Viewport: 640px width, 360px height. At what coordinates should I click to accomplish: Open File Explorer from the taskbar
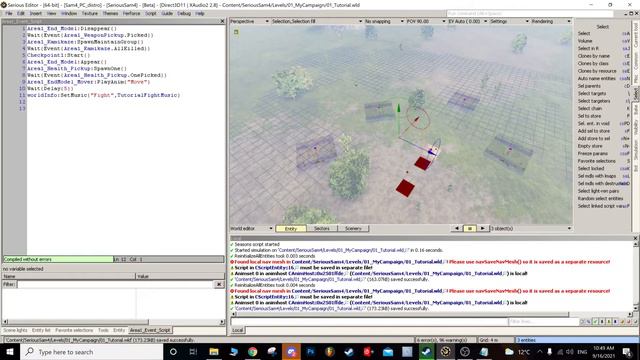point(213,351)
